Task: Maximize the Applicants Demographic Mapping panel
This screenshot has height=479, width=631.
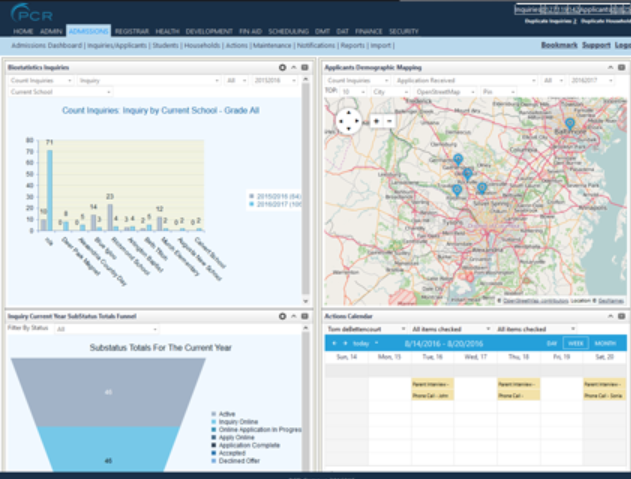Action: coord(621,68)
